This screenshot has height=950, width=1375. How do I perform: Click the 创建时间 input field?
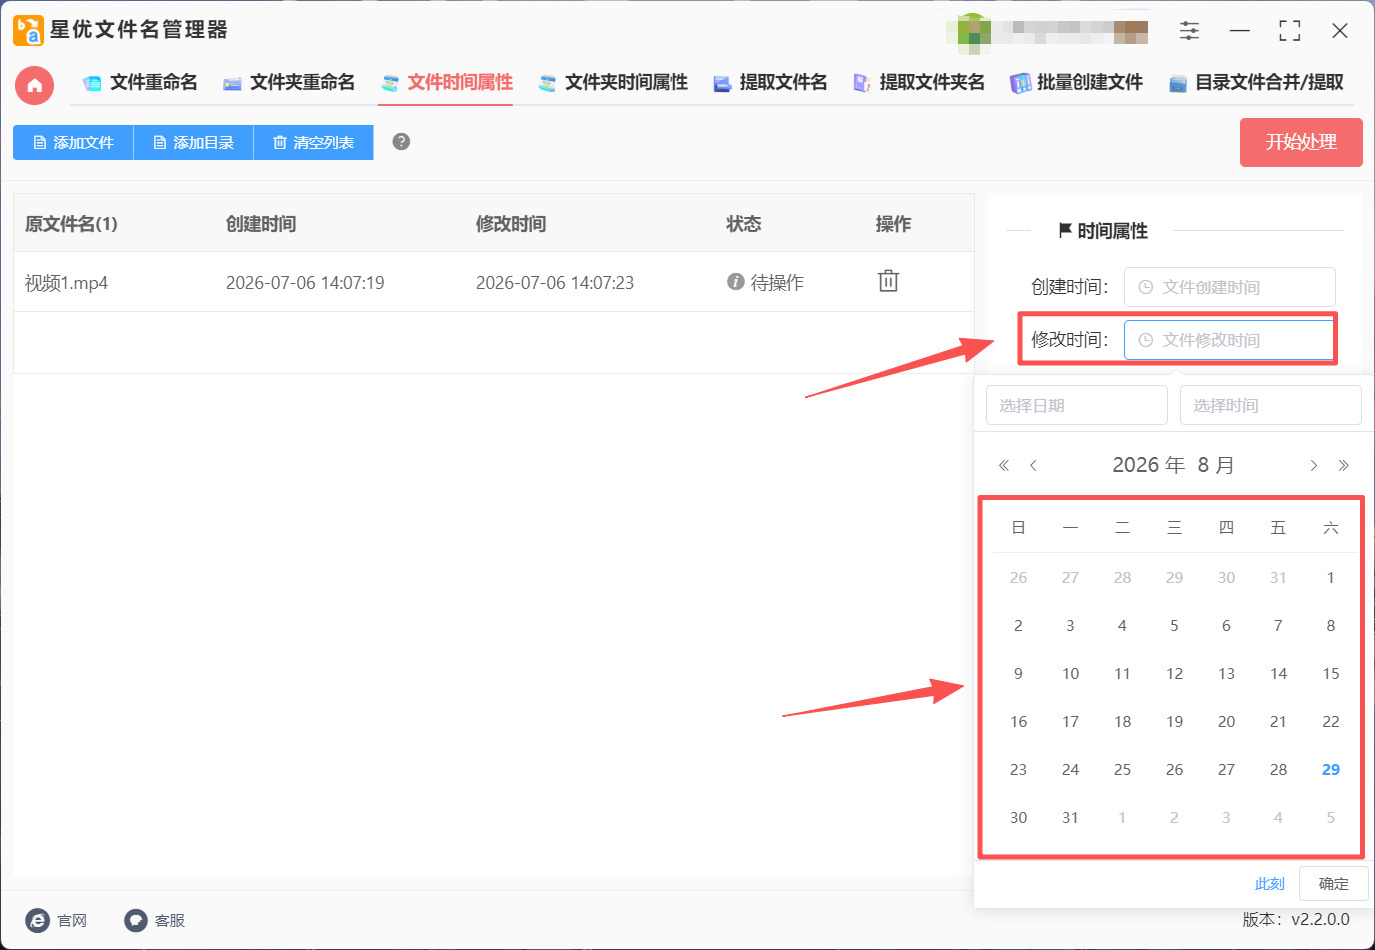[x=1229, y=287]
